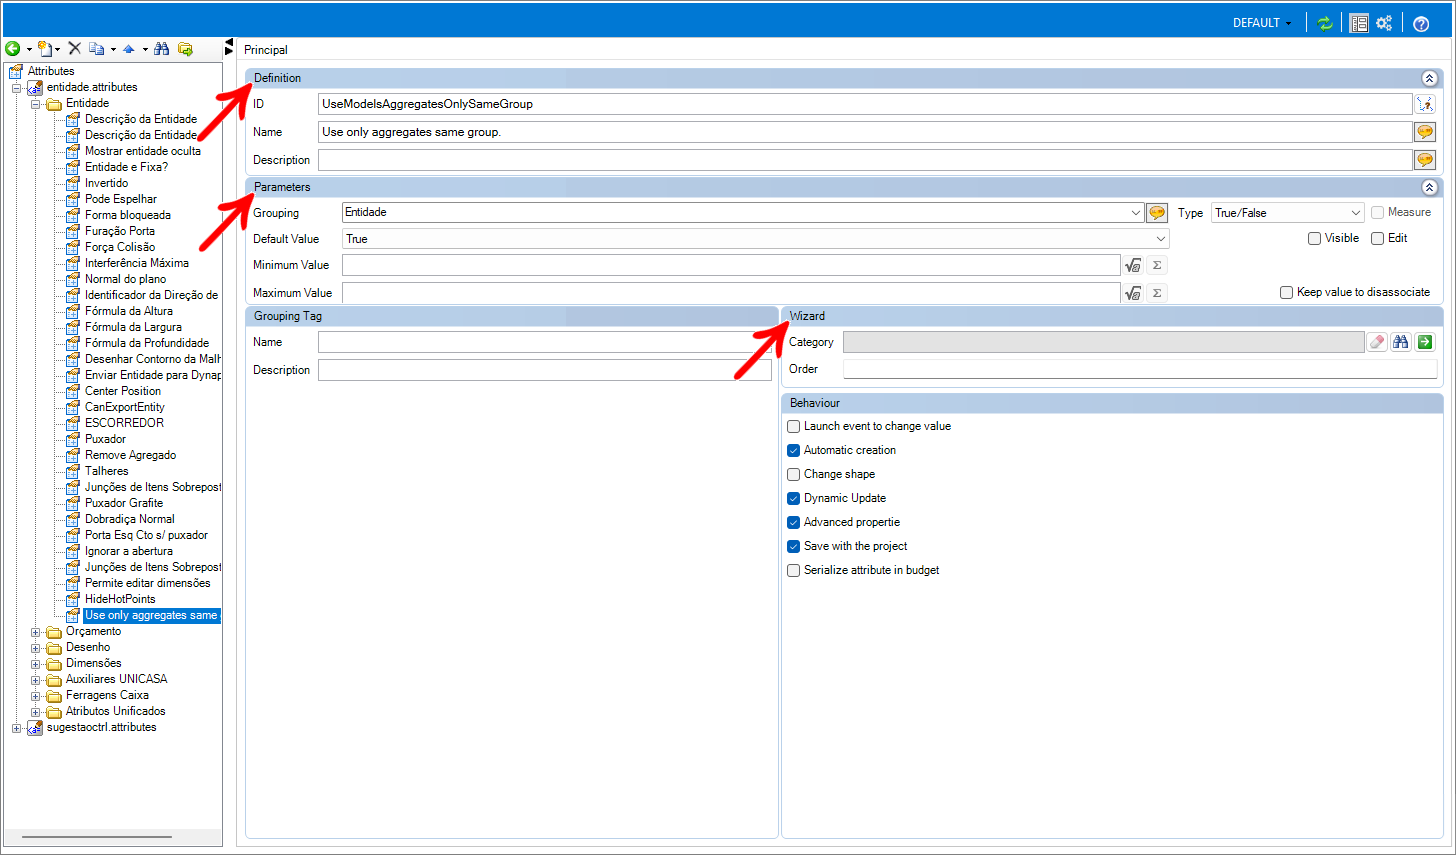
Task: Click the delete X icon in tree toolbar
Action: (75, 49)
